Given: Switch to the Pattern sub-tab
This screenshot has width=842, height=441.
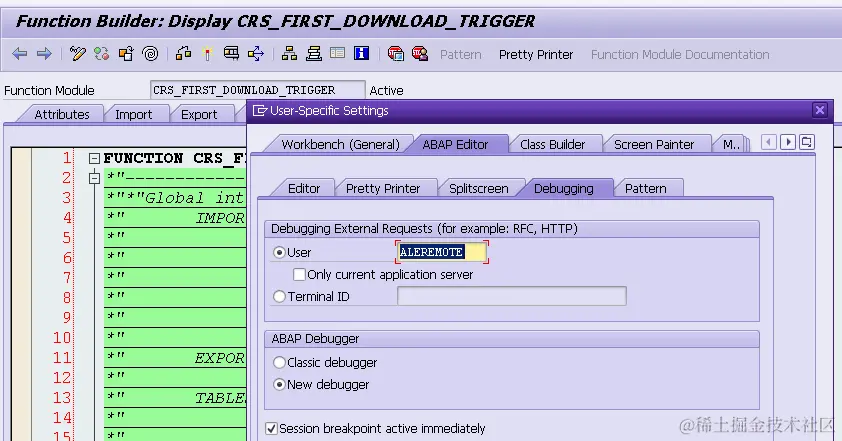Looking at the screenshot, I should tap(645, 189).
